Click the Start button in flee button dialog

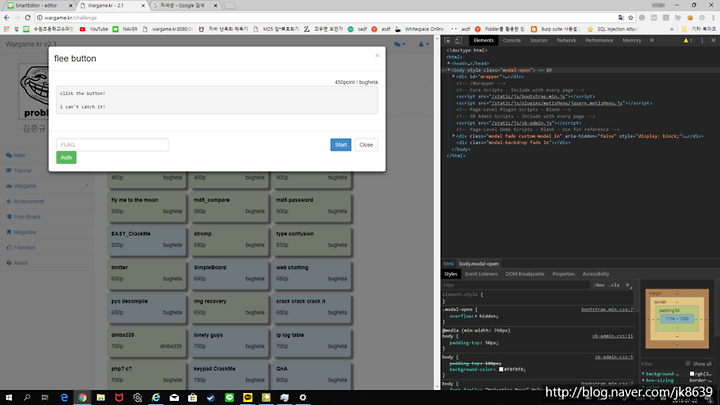341,145
